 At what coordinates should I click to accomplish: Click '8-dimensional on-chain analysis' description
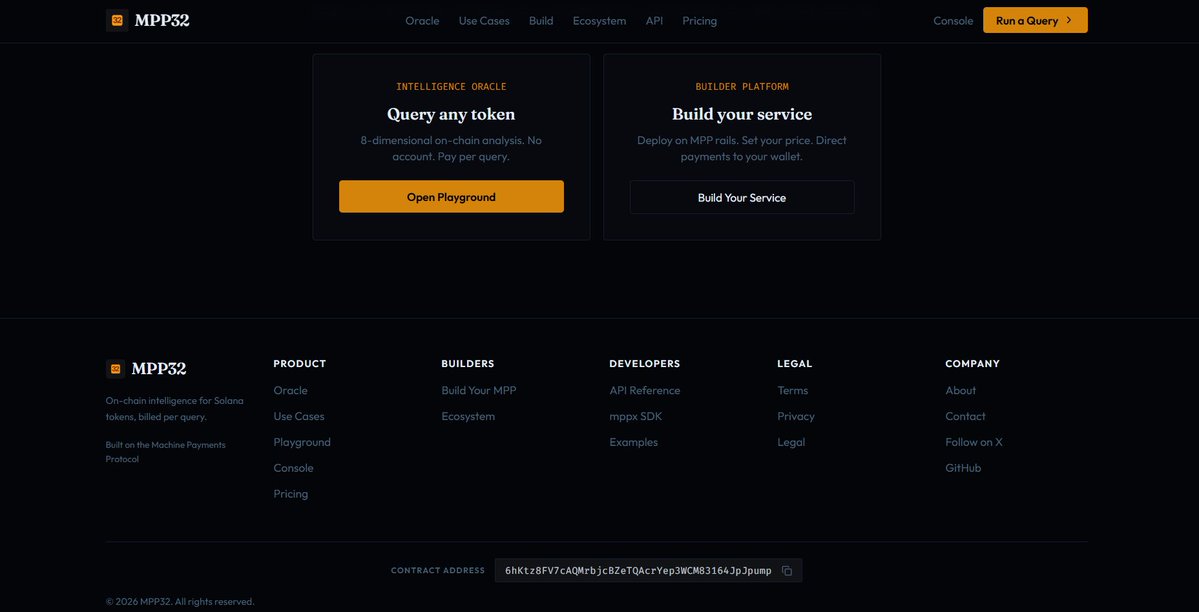(451, 148)
